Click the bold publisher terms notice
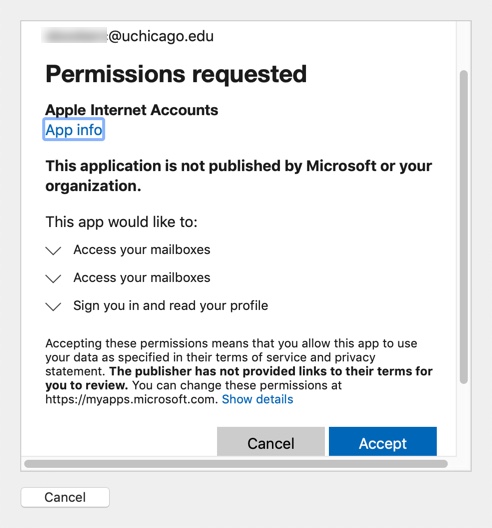Image resolution: width=492 pixels, height=528 pixels. click(x=239, y=378)
